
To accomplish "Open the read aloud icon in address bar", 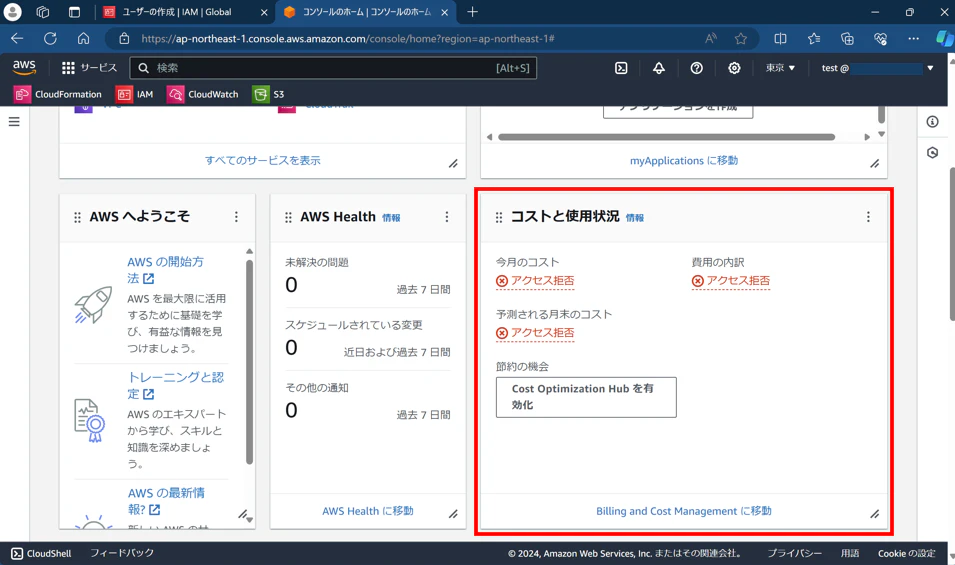I will click(711, 38).
